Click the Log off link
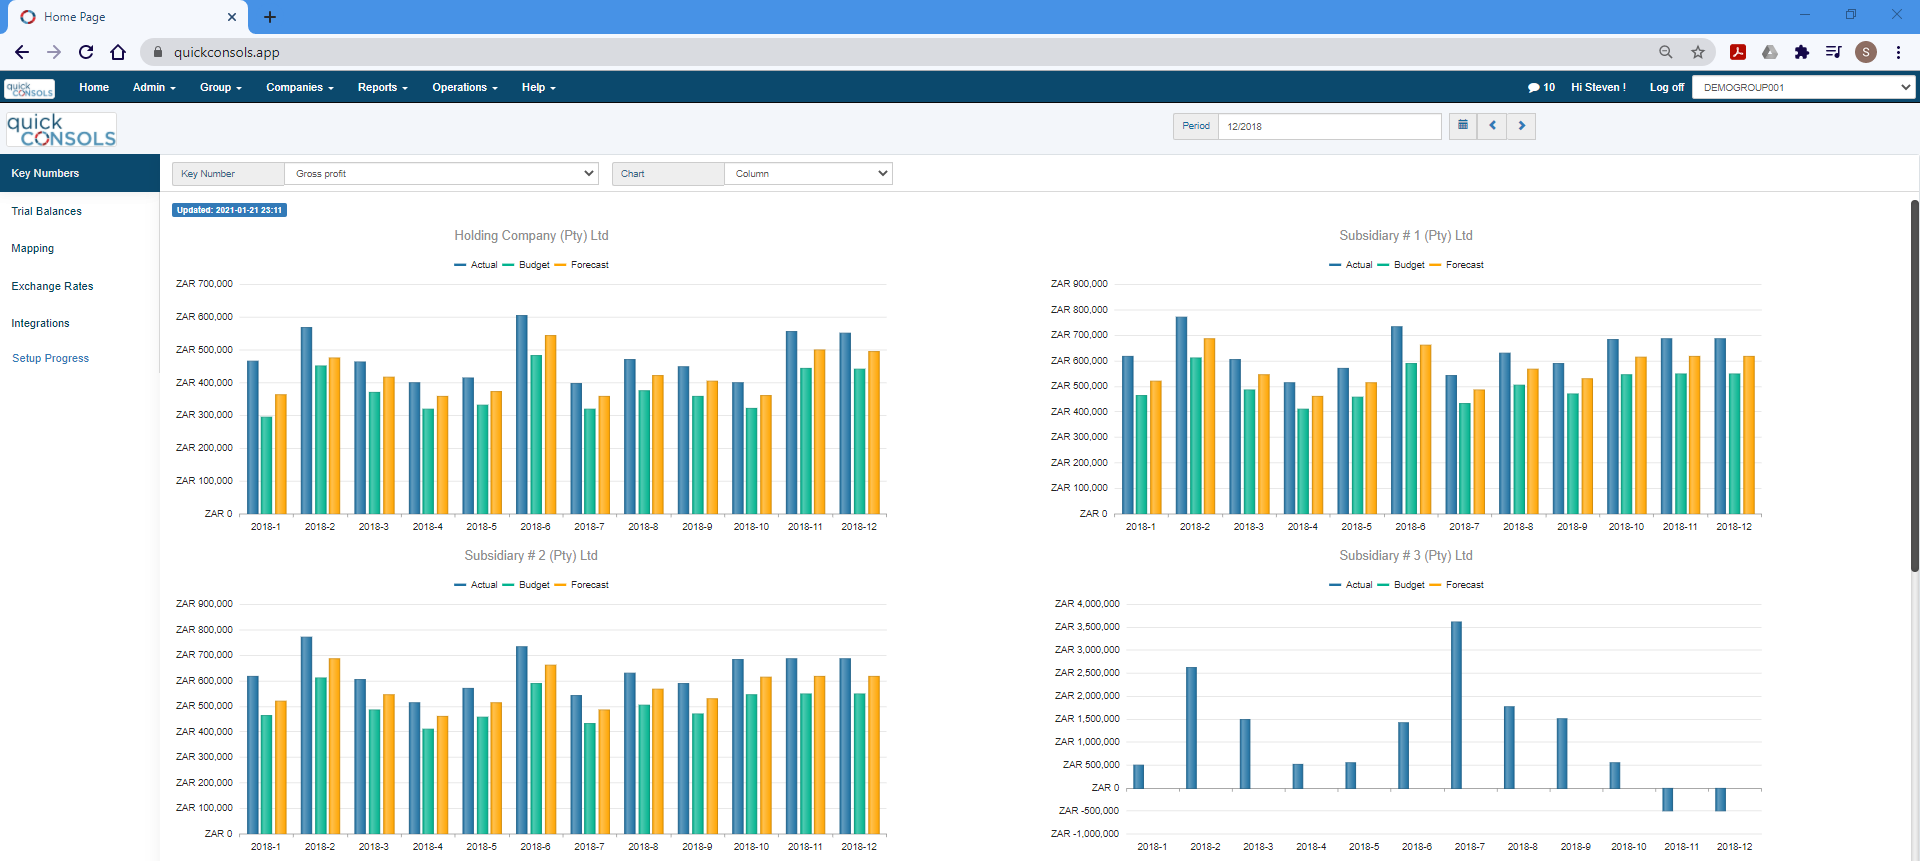1920x861 pixels. 1666,88
